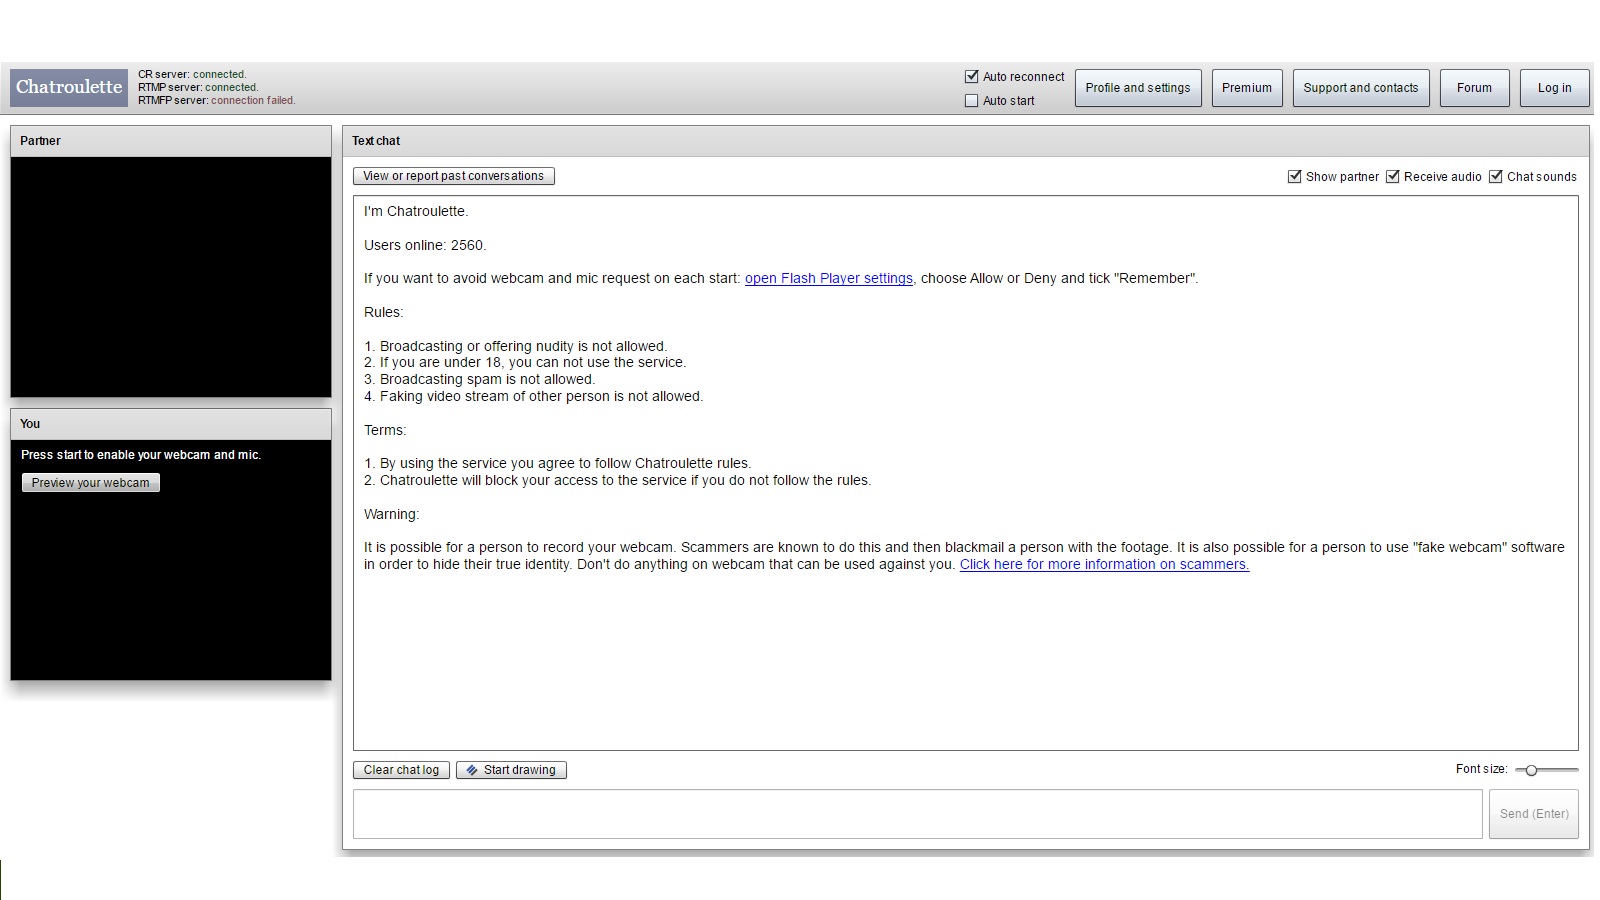Select rule 'Broadcasting spam is not allowed.'
Image resolution: width=1600 pixels, height=900 pixels.
[x=479, y=379]
